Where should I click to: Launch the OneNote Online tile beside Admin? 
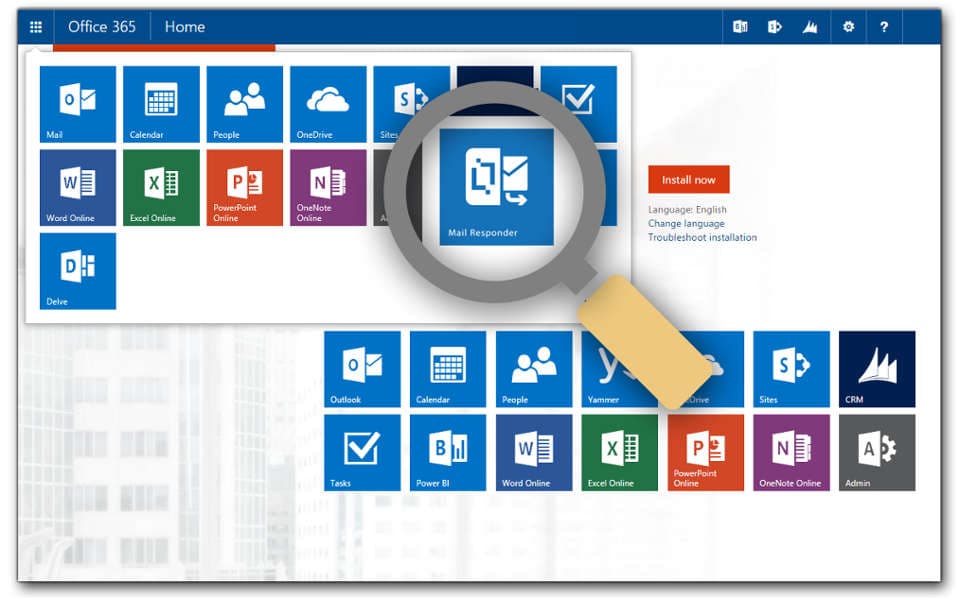(791, 452)
